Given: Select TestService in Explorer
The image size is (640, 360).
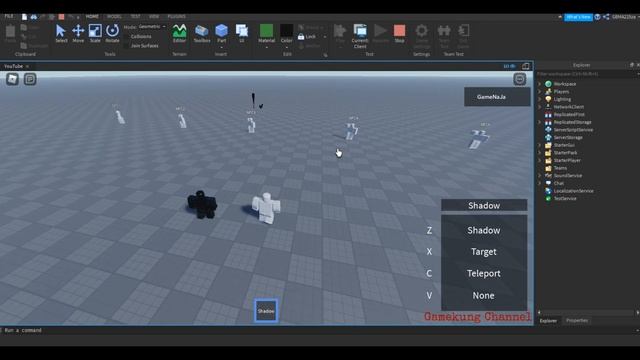Looking at the screenshot, I should coord(565,198).
